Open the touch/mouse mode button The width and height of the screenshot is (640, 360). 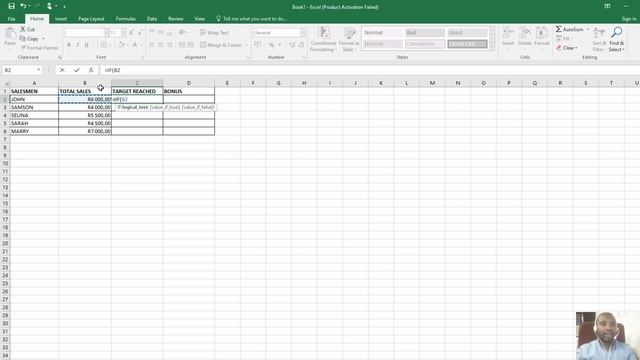pyautogui.click(x=49, y=6)
